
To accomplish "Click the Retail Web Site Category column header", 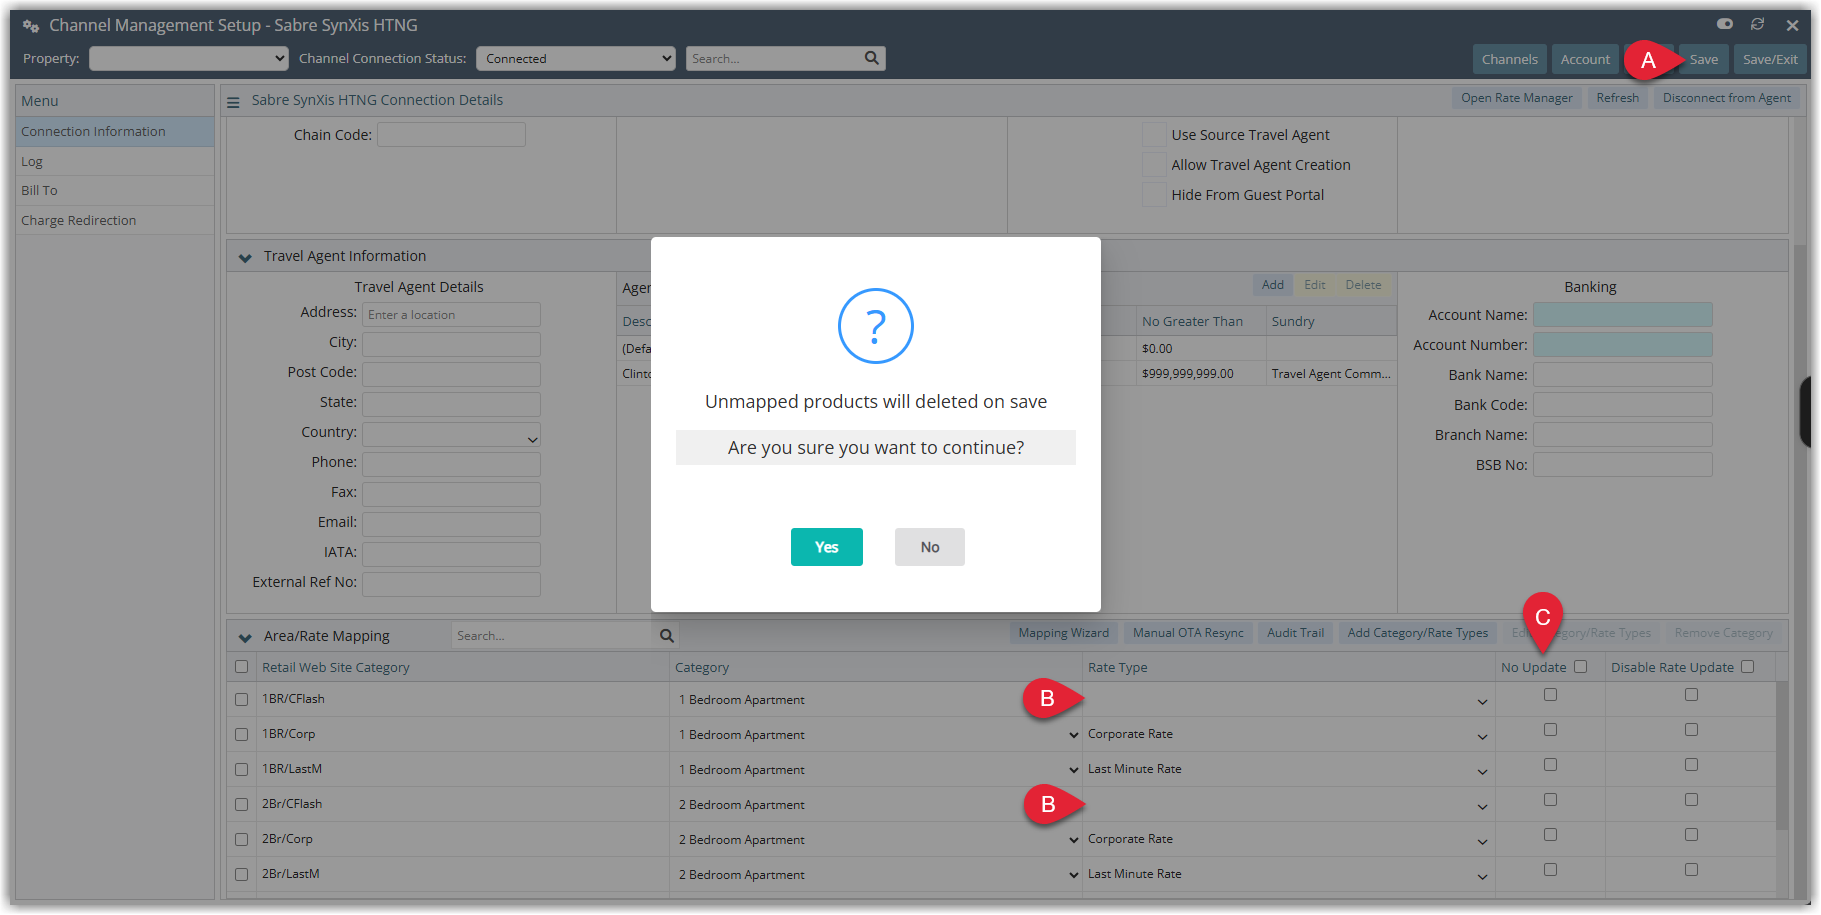I will click(335, 667).
